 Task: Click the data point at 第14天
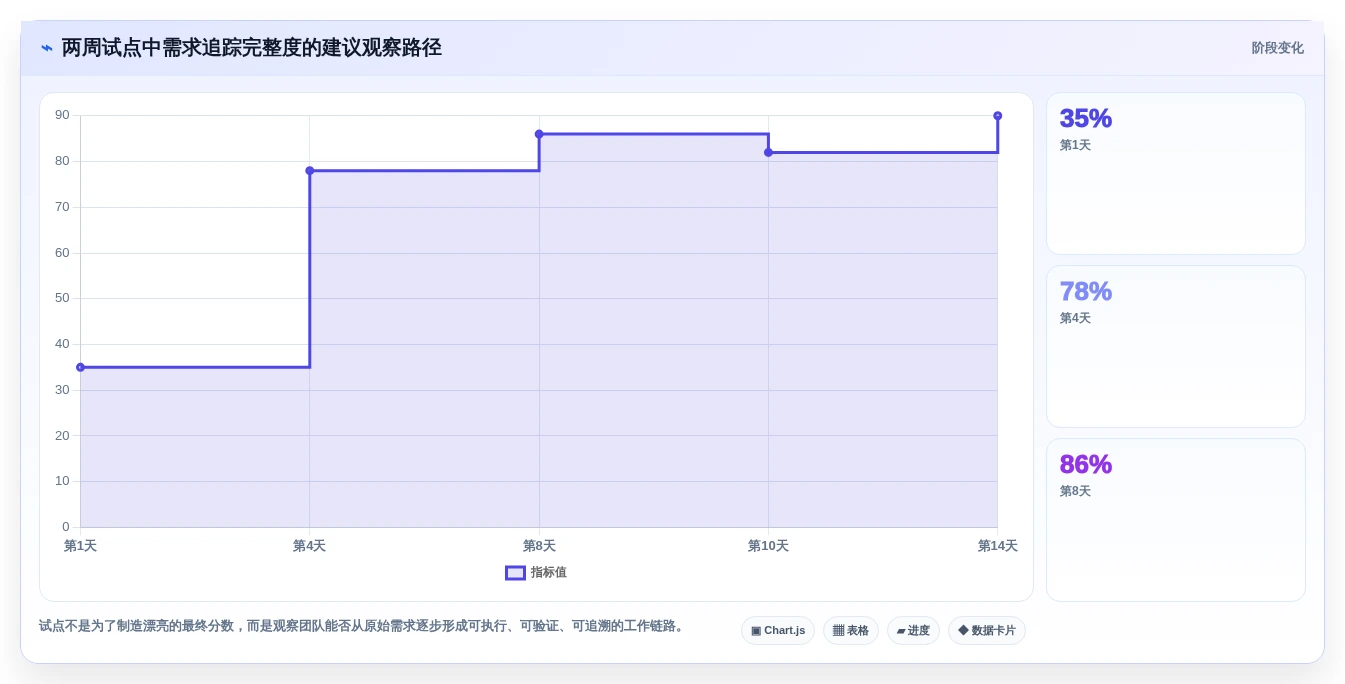tap(997, 116)
